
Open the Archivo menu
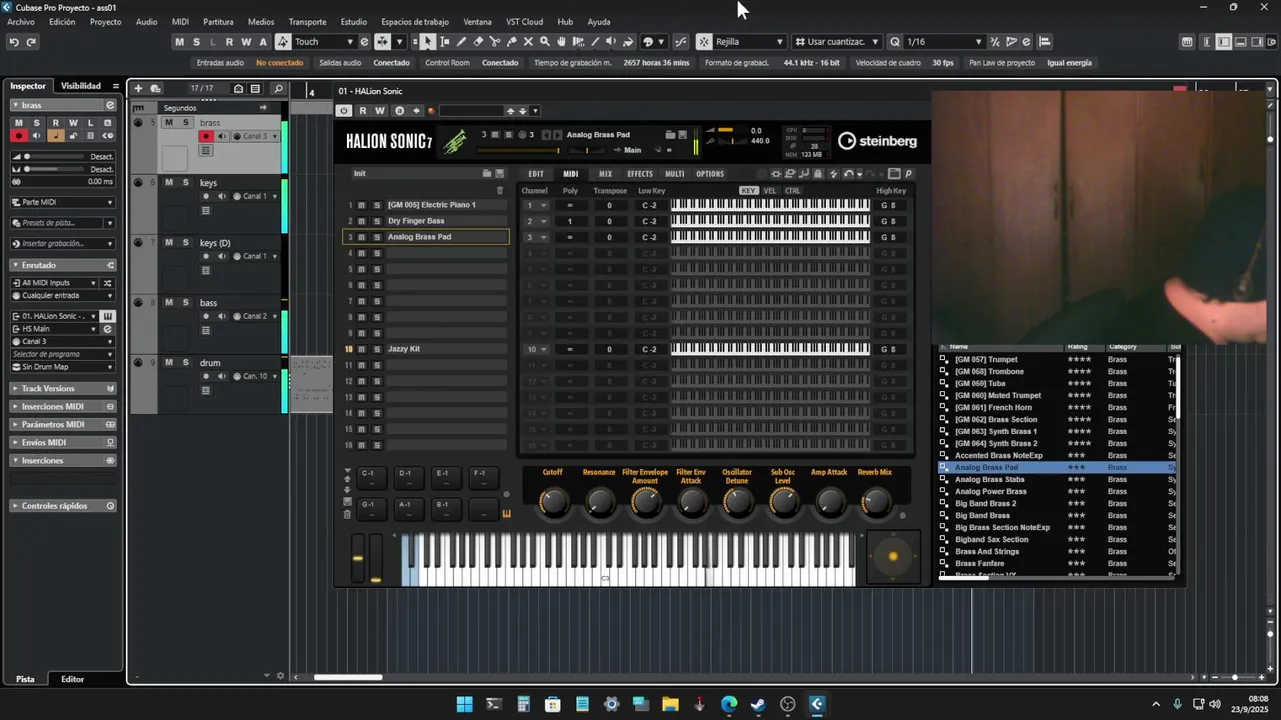[x=21, y=21]
